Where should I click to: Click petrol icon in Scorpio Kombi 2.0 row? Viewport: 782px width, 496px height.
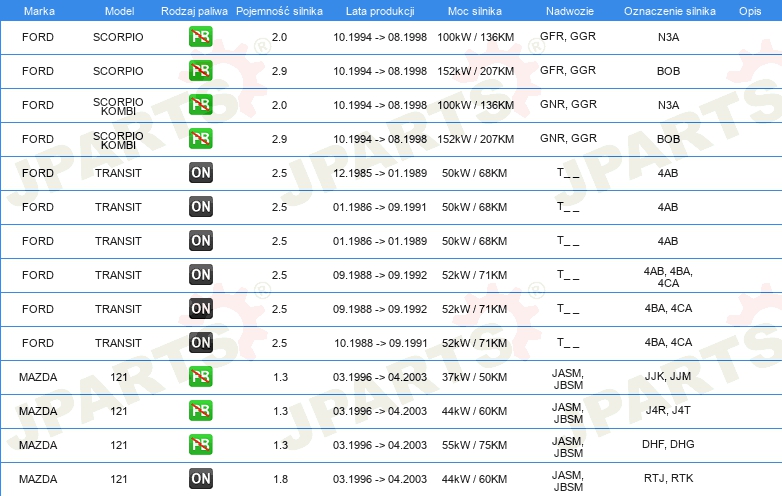pos(200,104)
